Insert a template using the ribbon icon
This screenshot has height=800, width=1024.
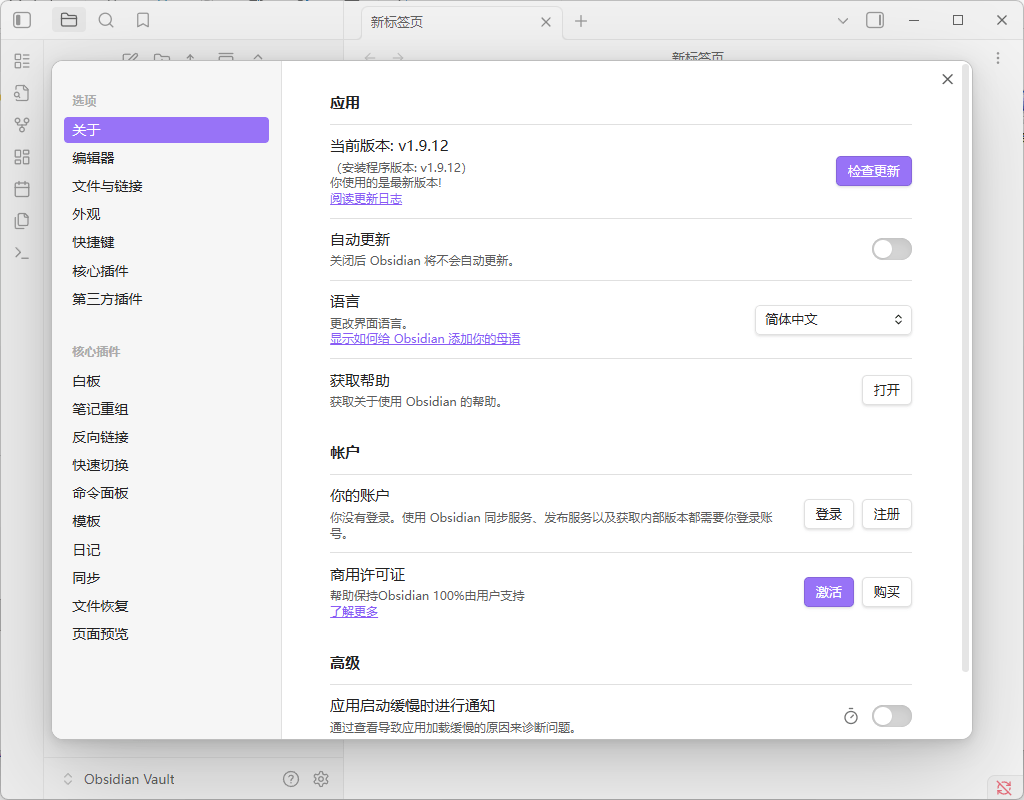[x=22, y=220]
